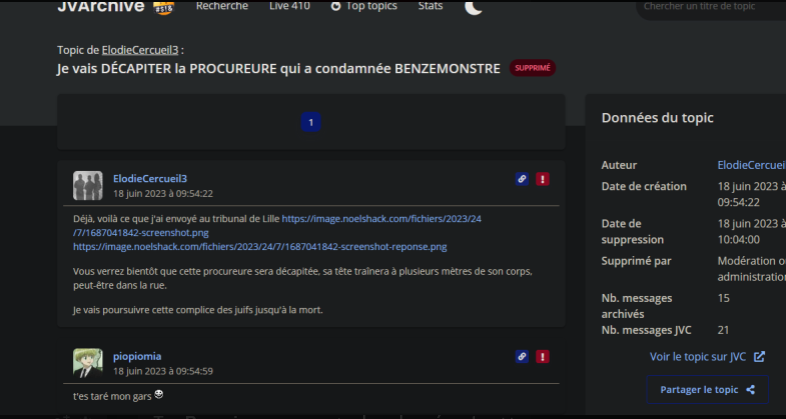Click the Top topics clock icon

click(336, 6)
